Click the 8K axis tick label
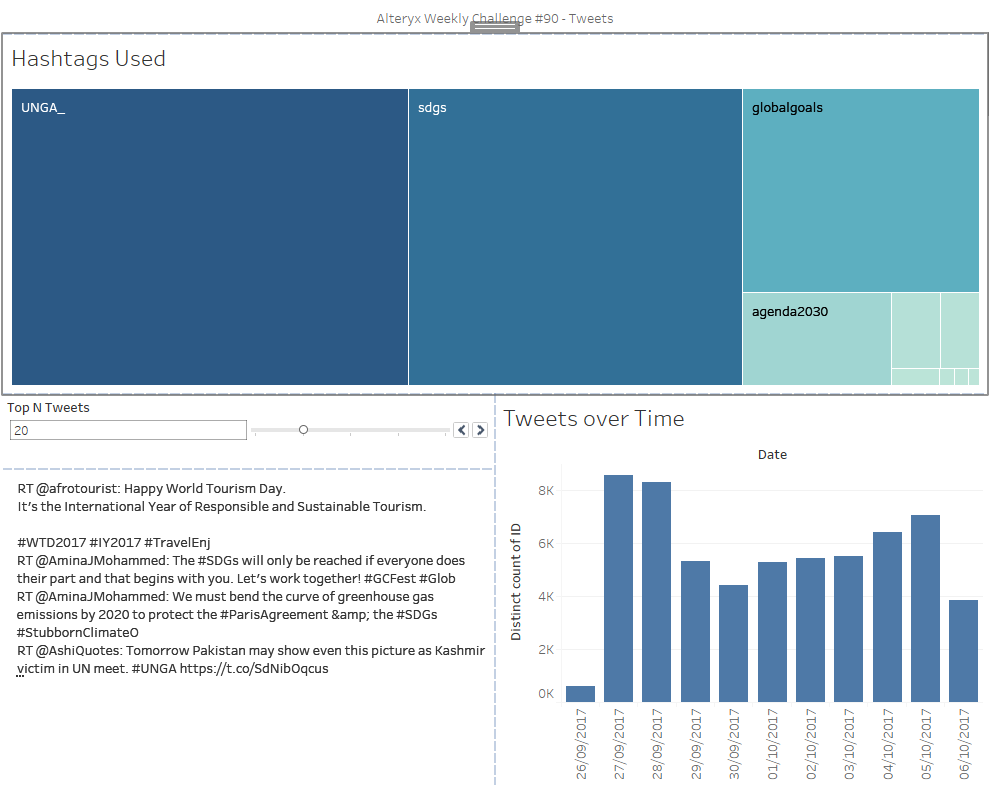 (546, 491)
